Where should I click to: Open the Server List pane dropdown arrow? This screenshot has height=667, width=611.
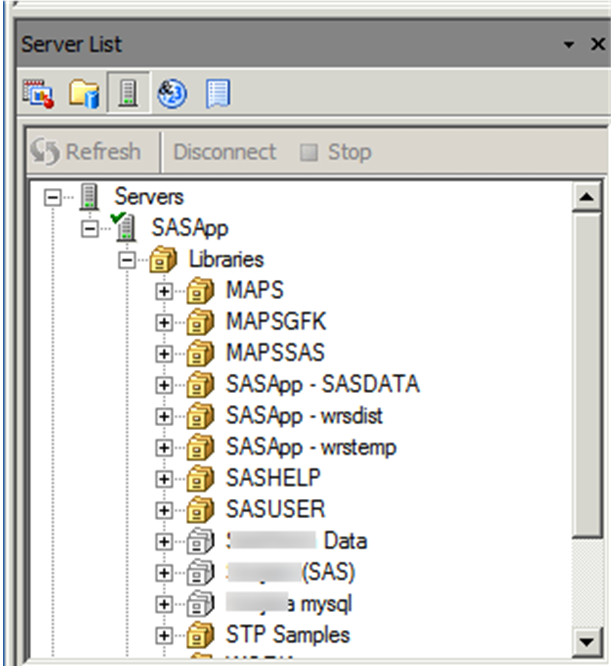569,44
